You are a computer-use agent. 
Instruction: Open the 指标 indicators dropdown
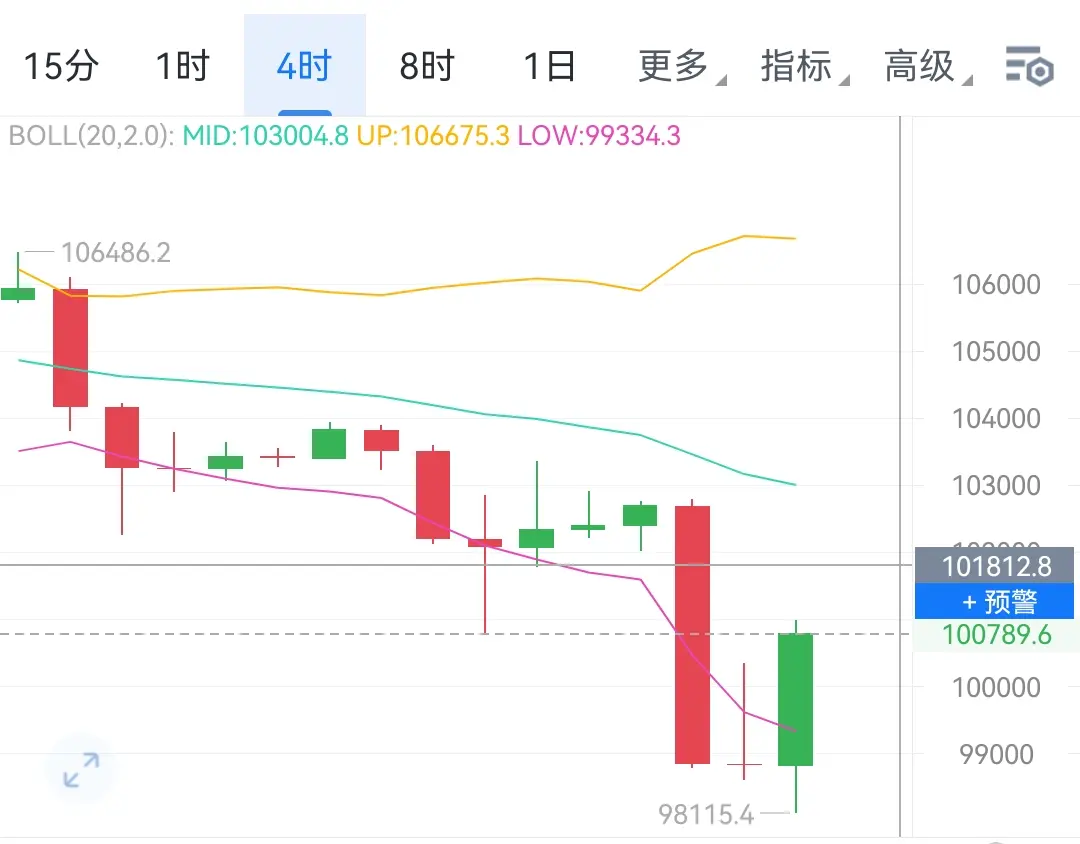804,66
